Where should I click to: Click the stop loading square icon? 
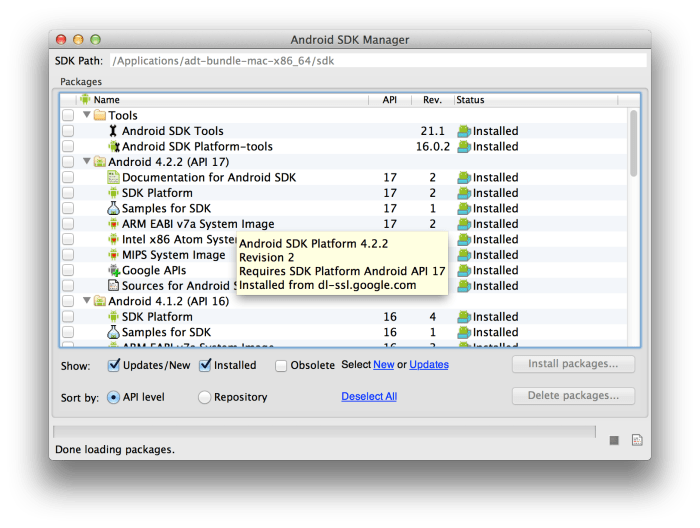[614, 441]
